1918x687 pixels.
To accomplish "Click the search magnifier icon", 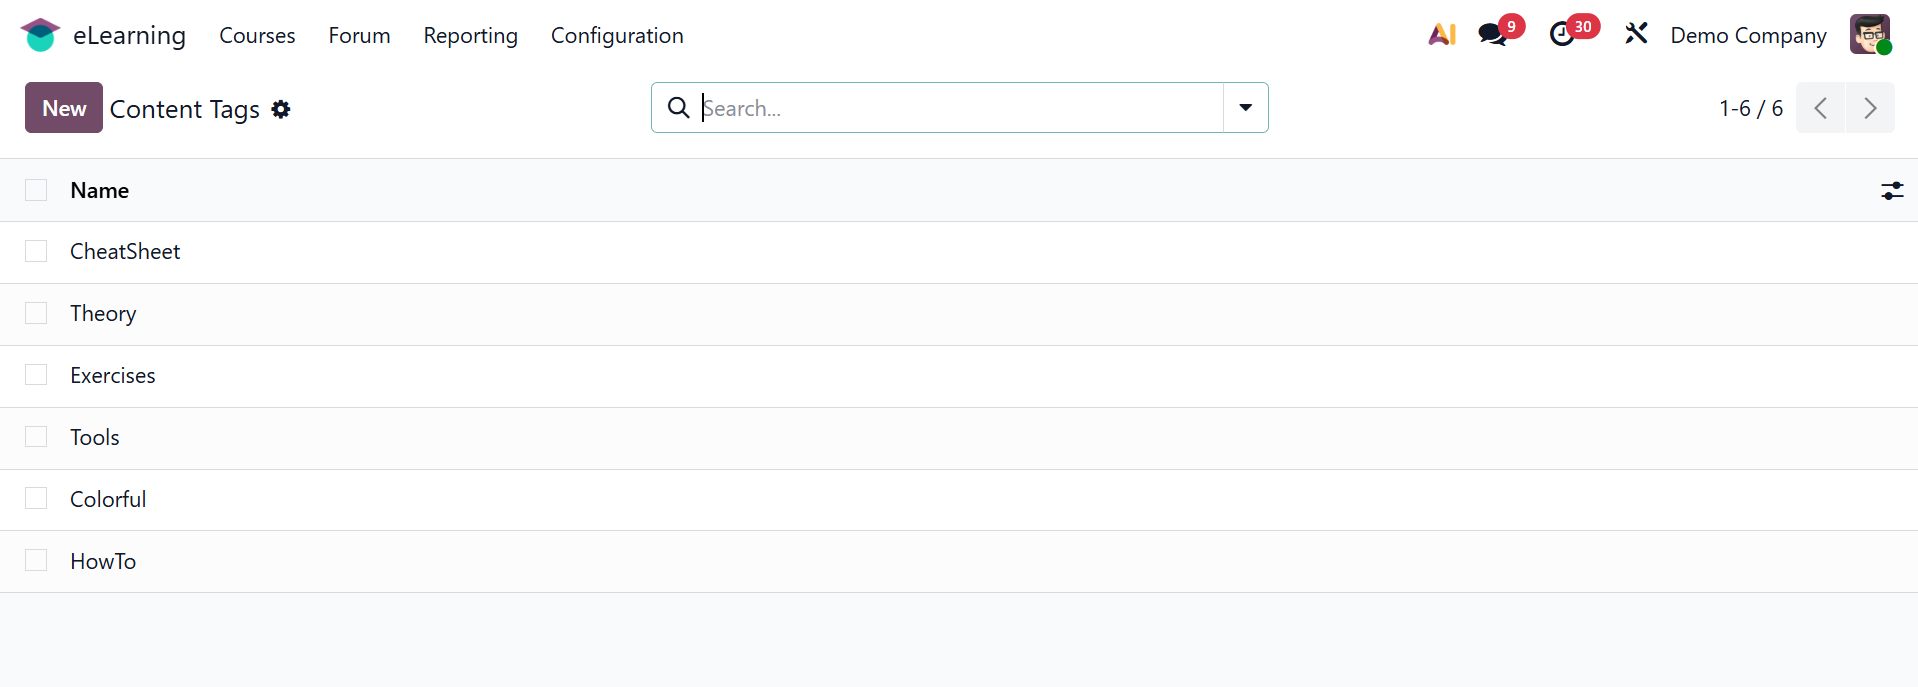I will coord(678,108).
